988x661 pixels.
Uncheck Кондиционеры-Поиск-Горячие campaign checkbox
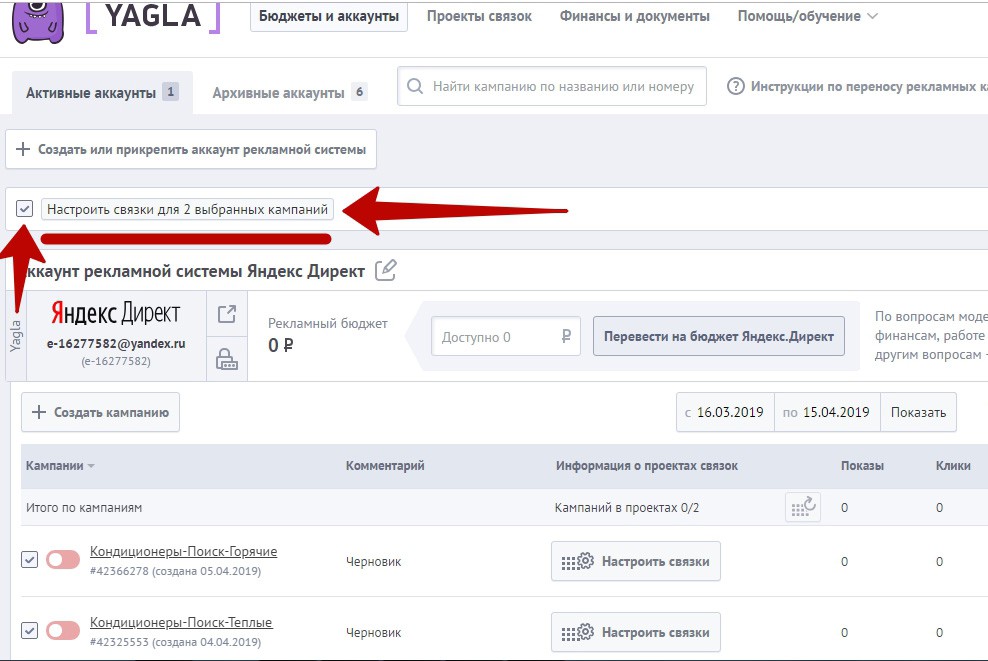point(30,560)
